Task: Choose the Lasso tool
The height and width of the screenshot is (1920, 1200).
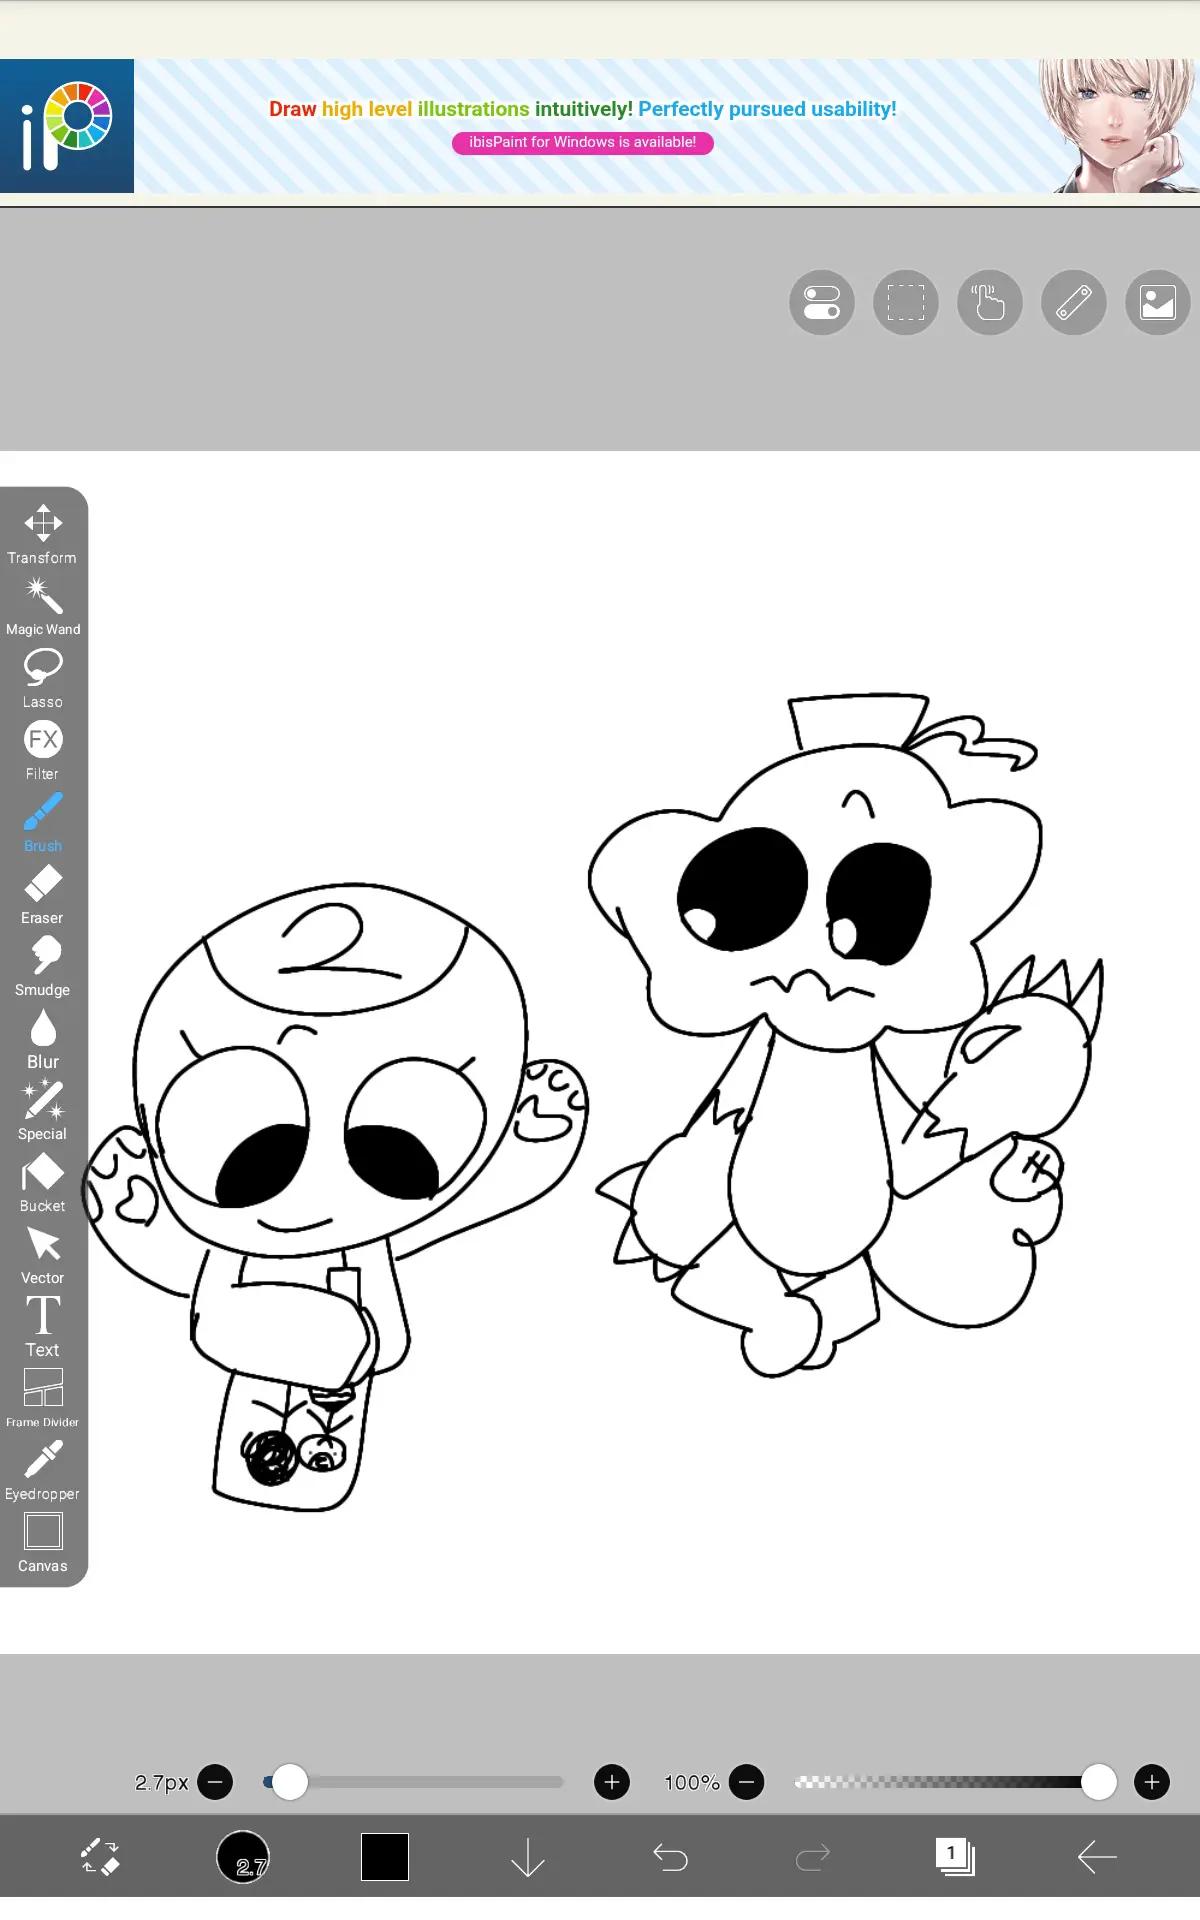Action: (x=43, y=678)
